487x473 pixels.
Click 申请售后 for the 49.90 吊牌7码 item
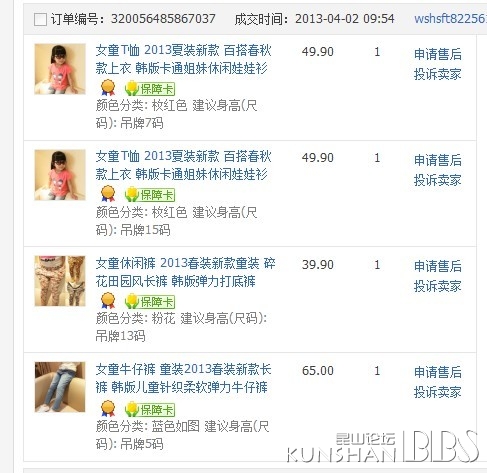click(x=438, y=54)
